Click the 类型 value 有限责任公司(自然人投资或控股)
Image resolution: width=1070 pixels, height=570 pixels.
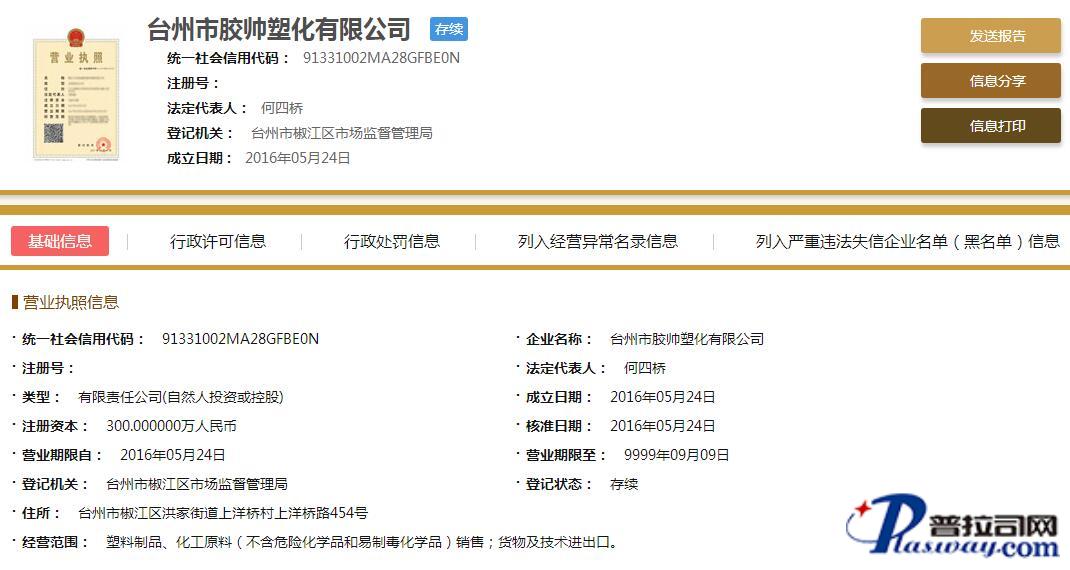click(x=181, y=397)
